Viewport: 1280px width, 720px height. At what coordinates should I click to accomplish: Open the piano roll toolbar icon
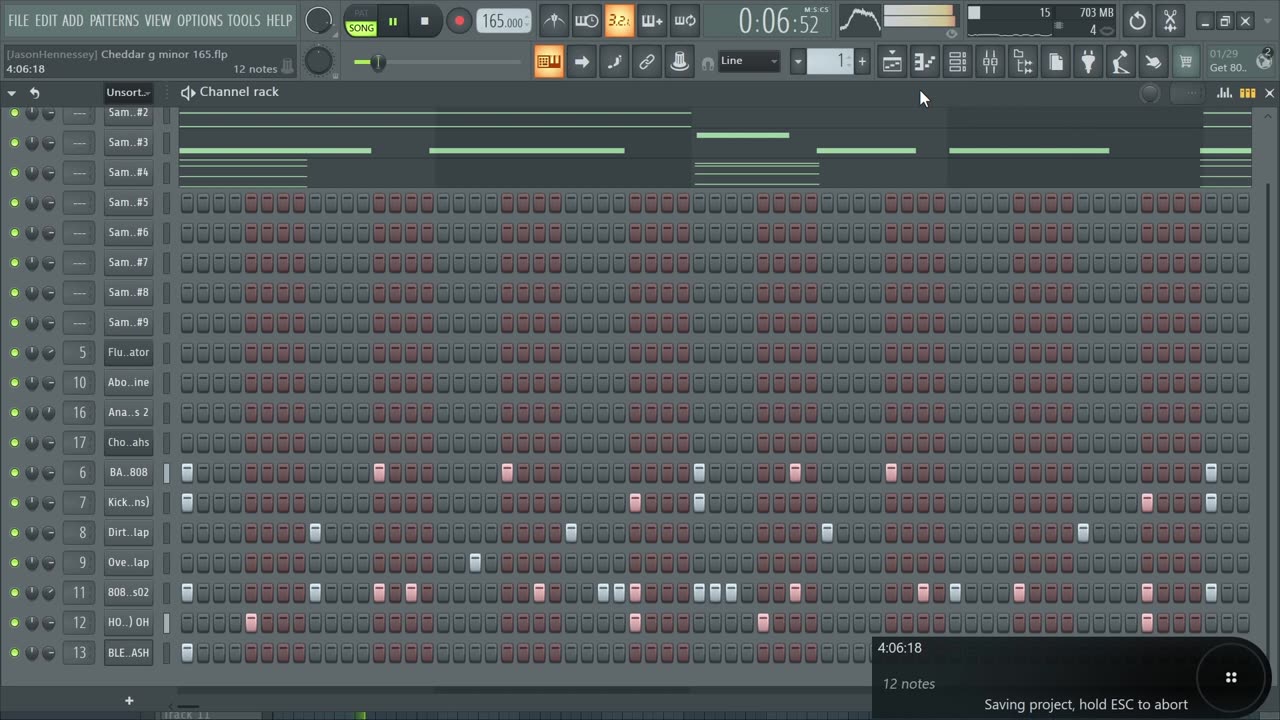tap(925, 62)
